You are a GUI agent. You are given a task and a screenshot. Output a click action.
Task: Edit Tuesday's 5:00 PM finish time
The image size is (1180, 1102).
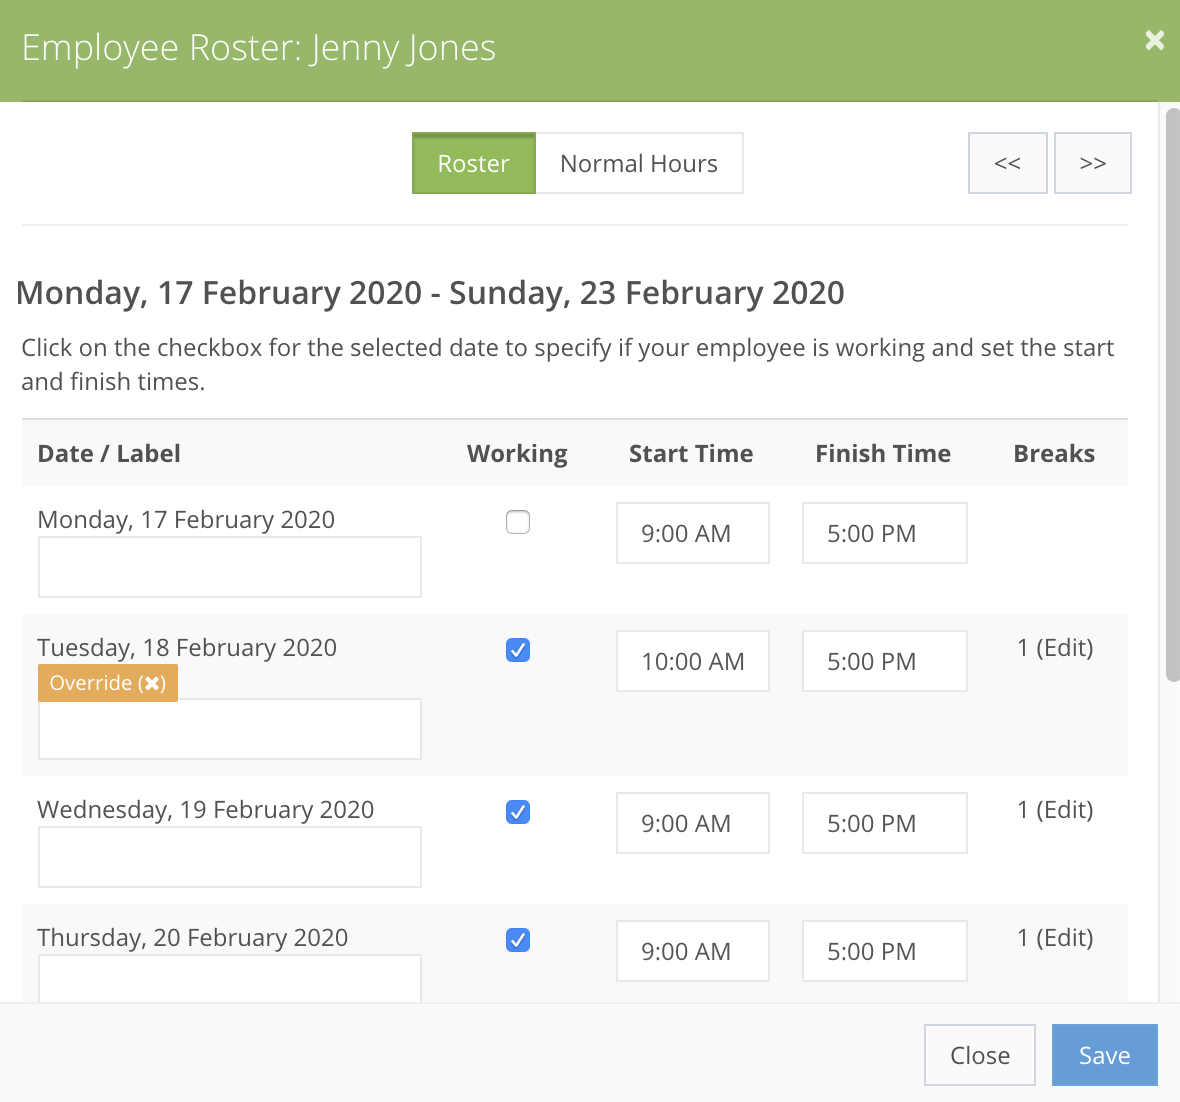click(x=884, y=661)
